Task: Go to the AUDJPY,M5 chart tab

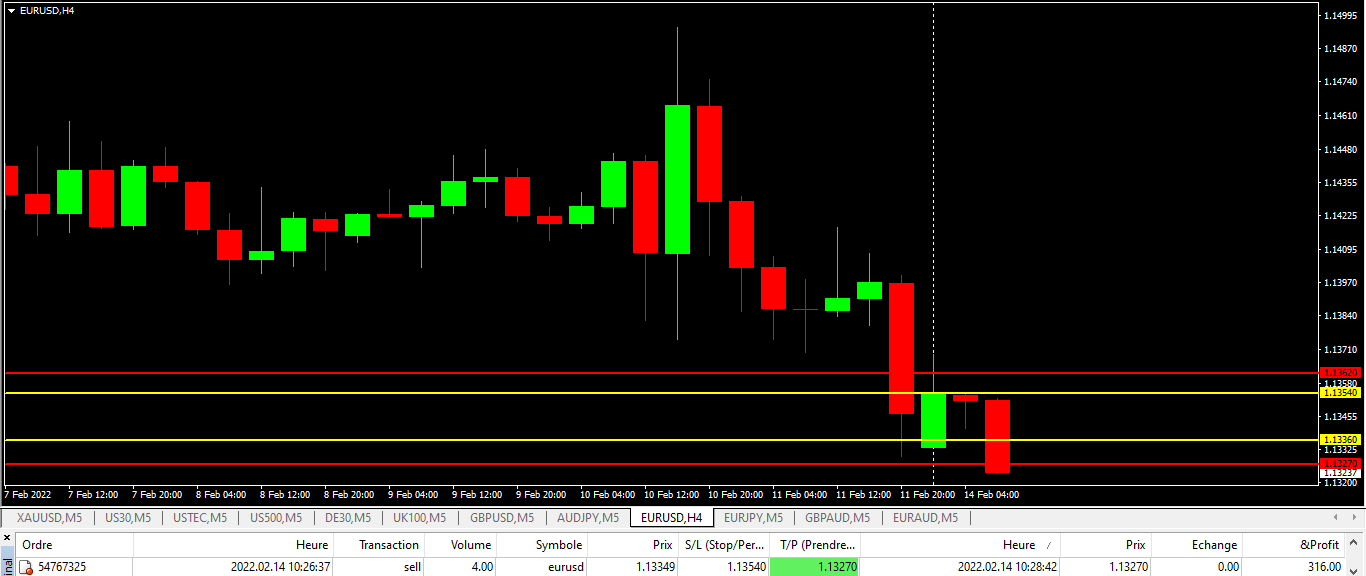Action: point(587,518)
